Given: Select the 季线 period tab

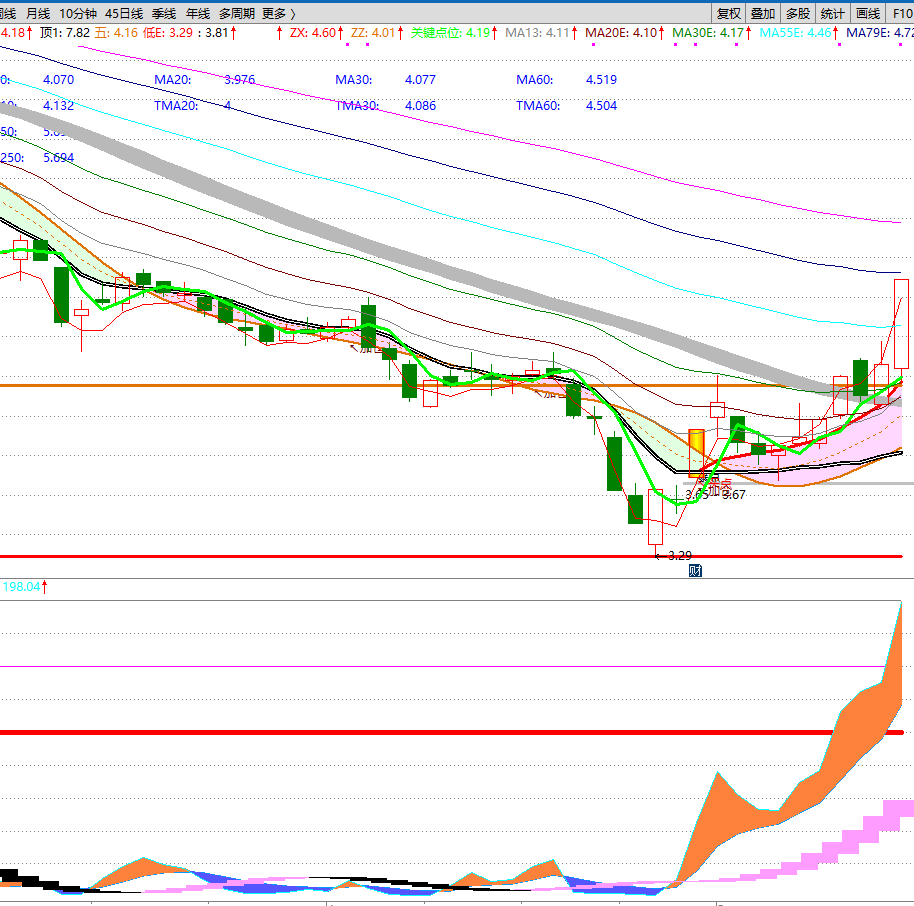Looking at the screenshot, I should 164,13.
